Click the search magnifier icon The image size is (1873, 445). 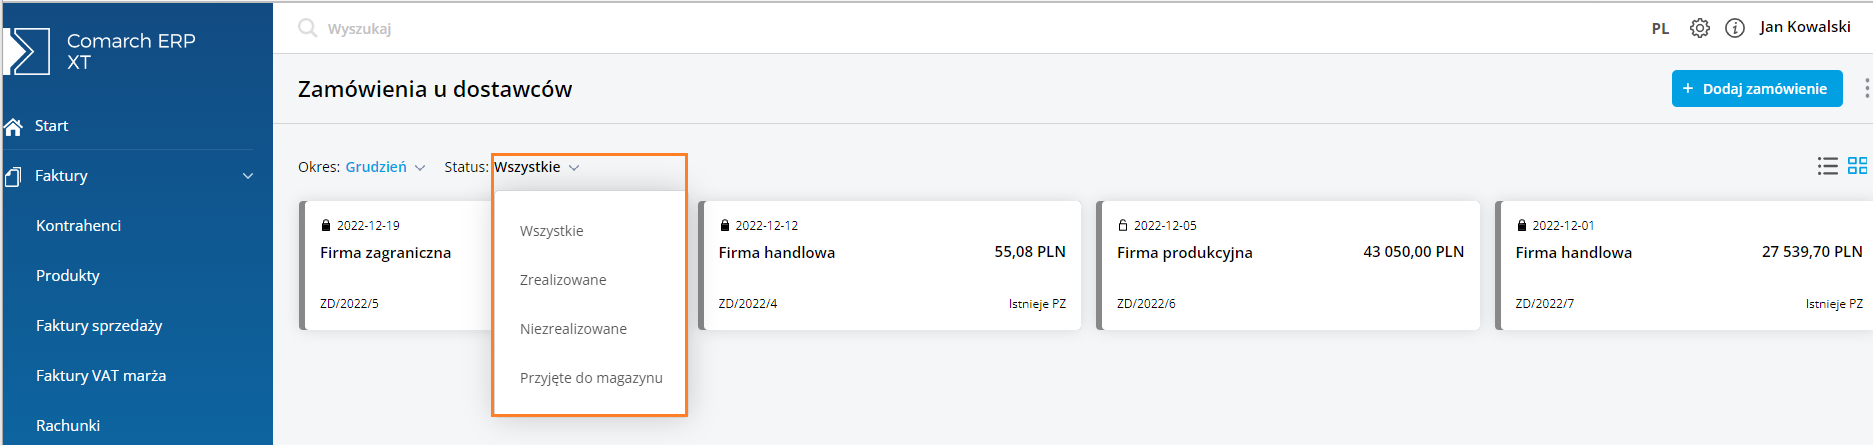(307, 28)
